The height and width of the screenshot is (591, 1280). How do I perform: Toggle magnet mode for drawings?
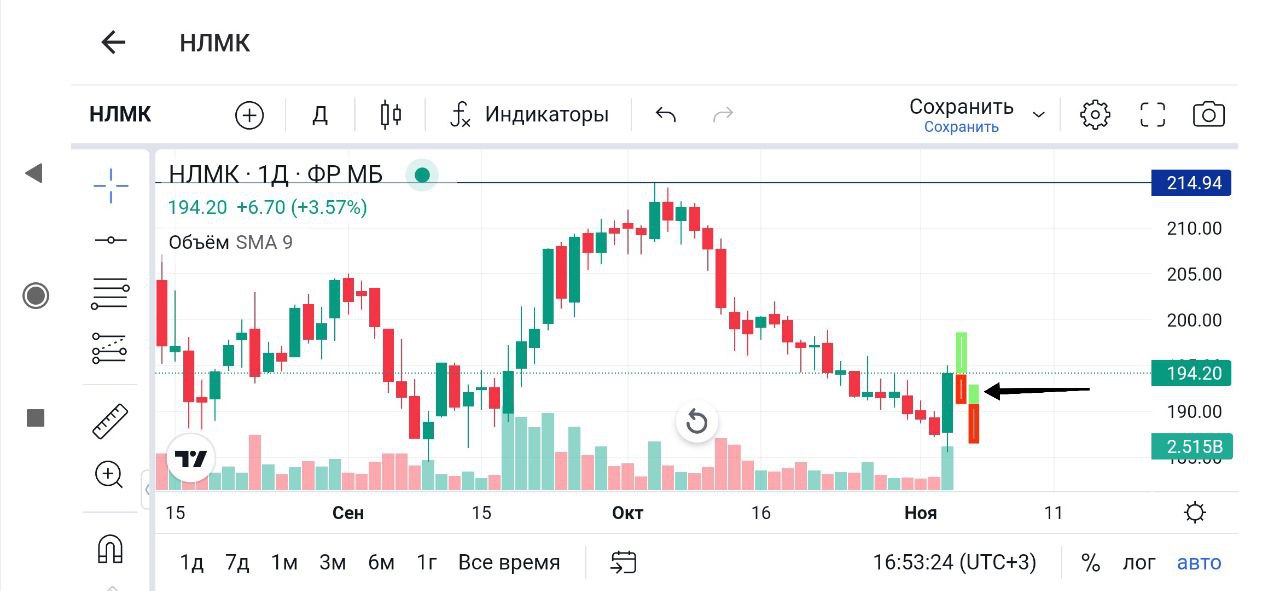click(x=110, y=548)
